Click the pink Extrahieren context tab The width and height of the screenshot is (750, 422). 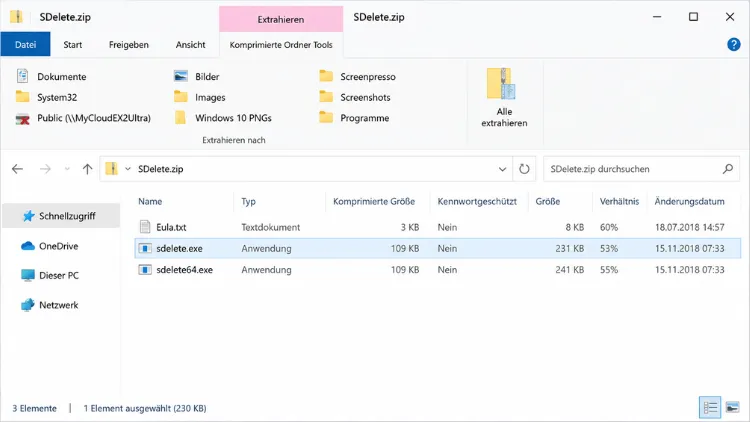(x=281, y=19)
